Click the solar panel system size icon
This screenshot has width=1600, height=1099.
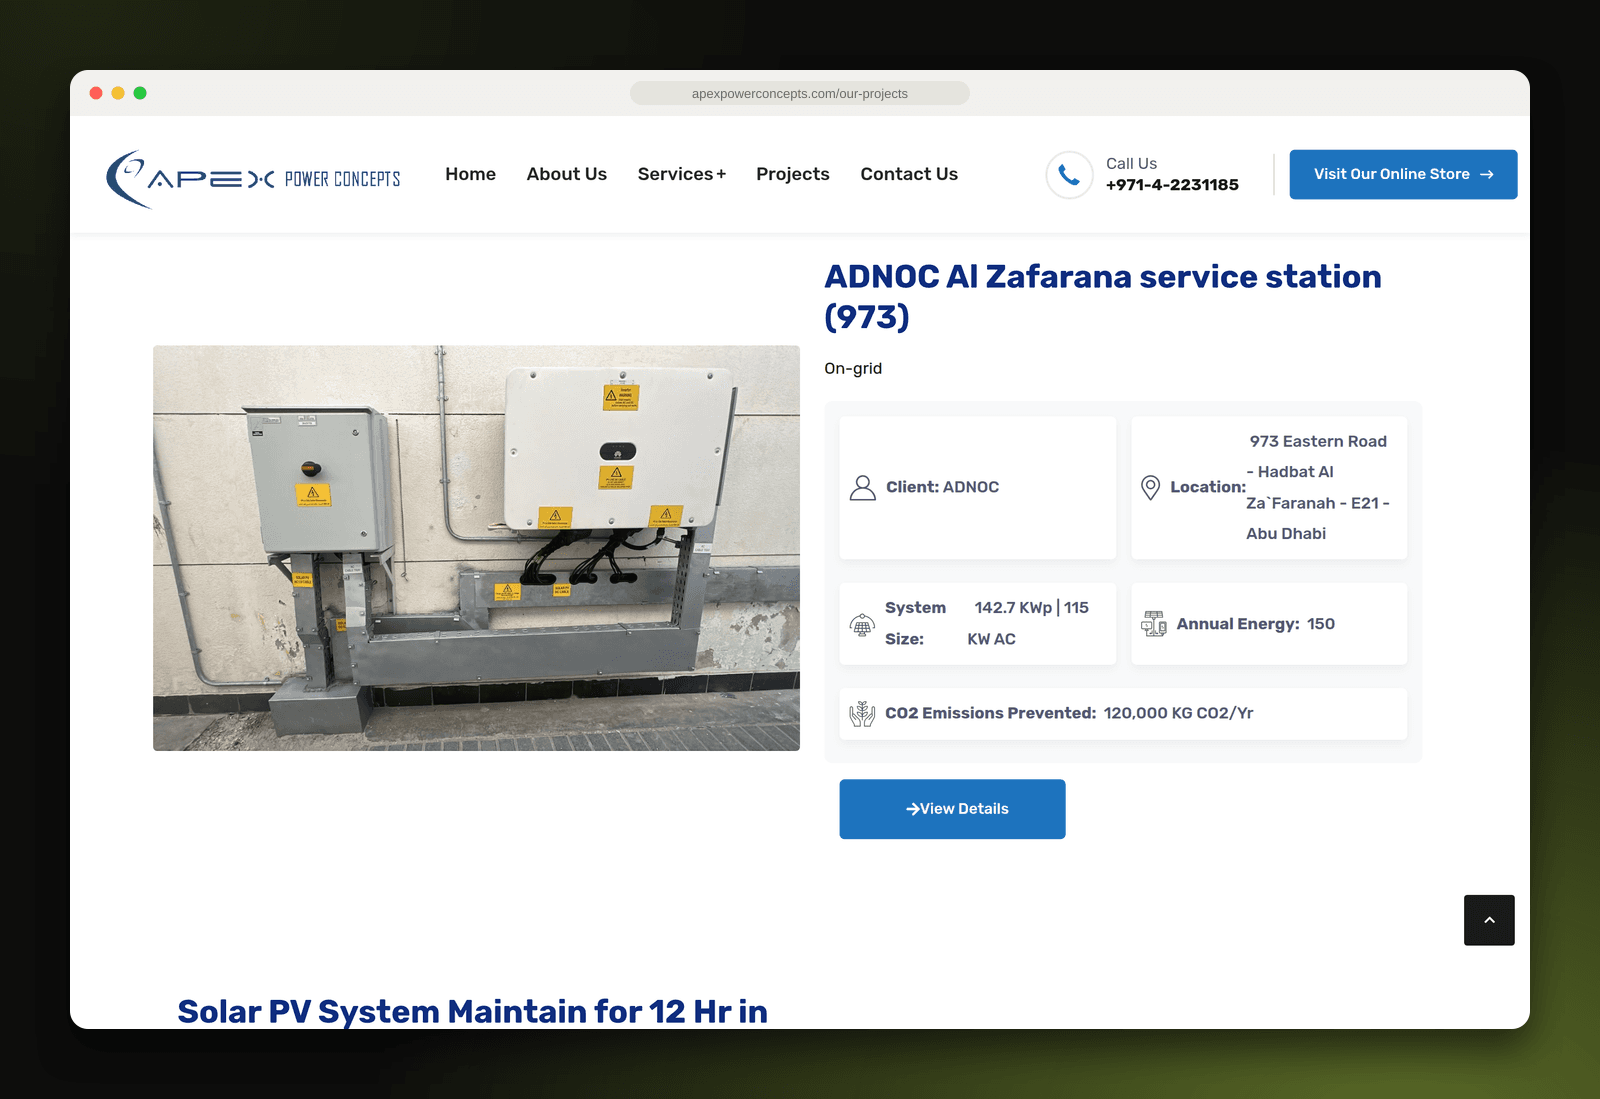[862, 625]
